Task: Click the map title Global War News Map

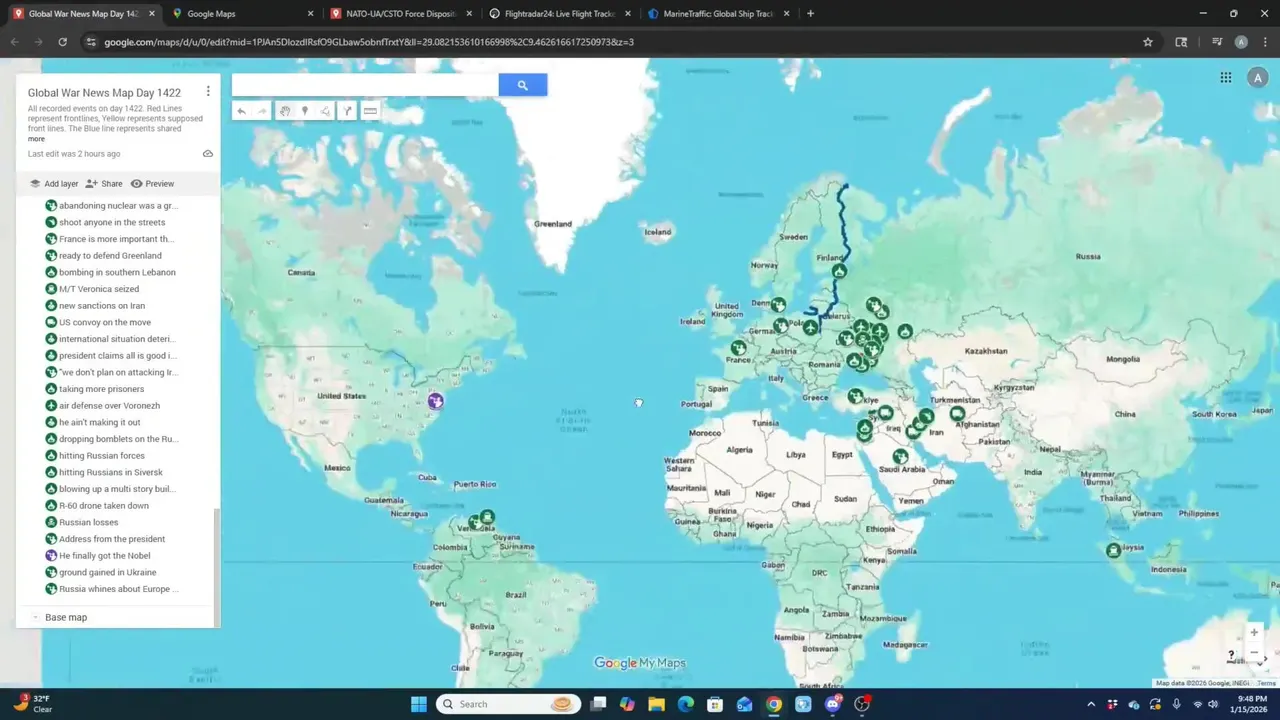Action: [x=104, y=93]
